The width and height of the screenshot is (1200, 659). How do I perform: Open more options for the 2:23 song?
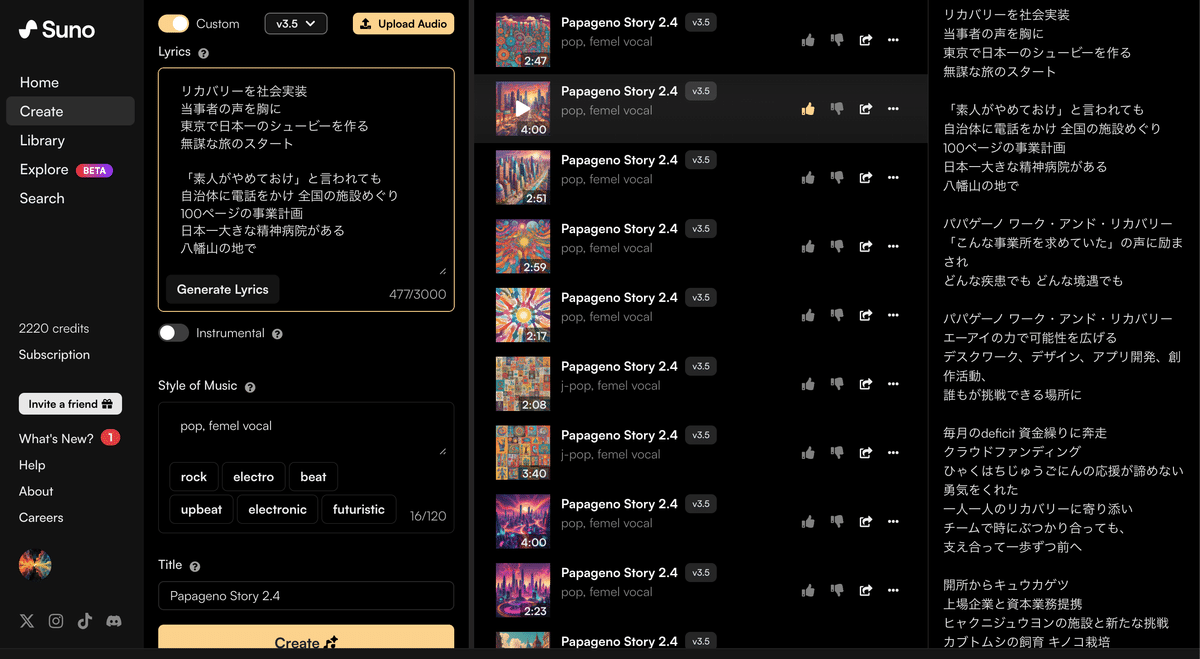coord(893,591)
